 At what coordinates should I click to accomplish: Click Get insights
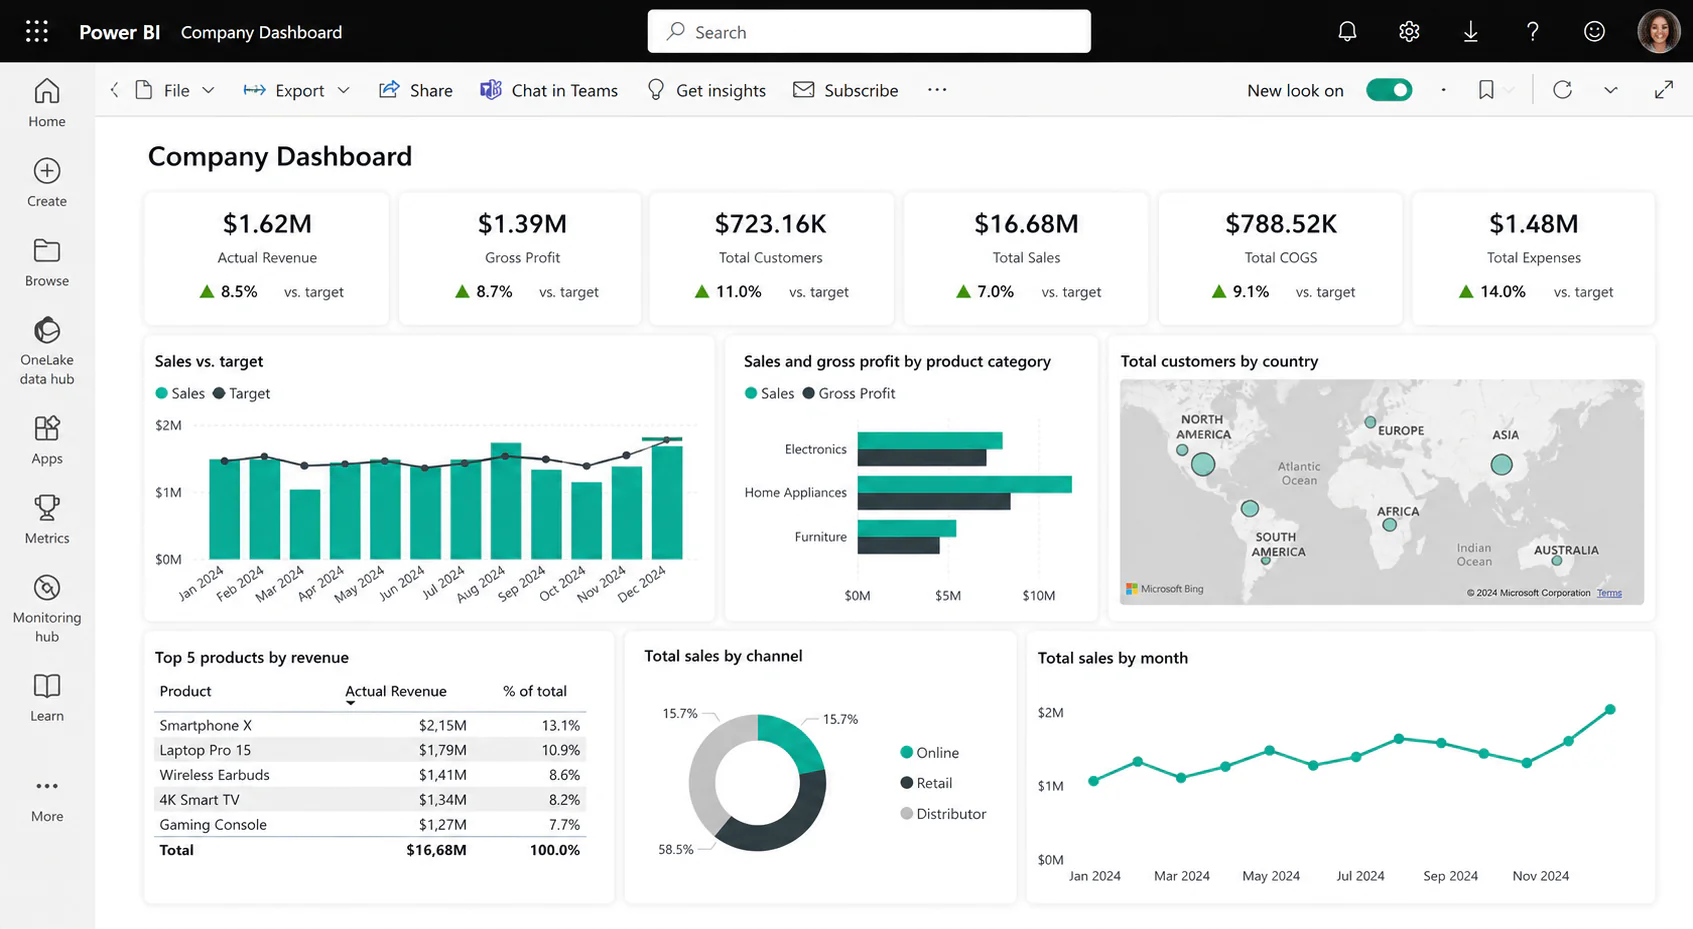706,90
